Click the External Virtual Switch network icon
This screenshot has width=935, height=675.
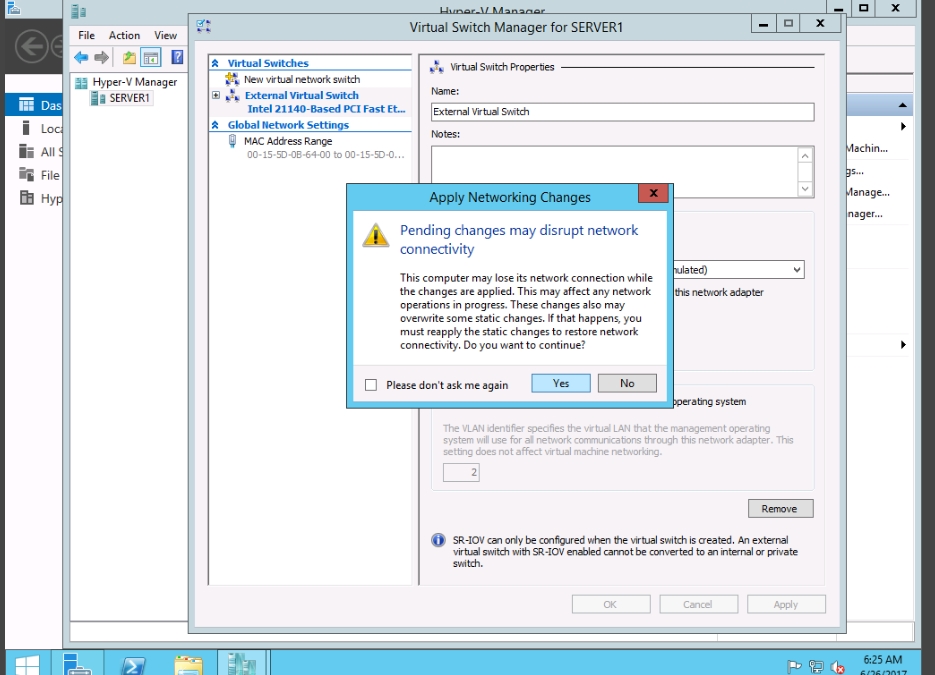232,95
